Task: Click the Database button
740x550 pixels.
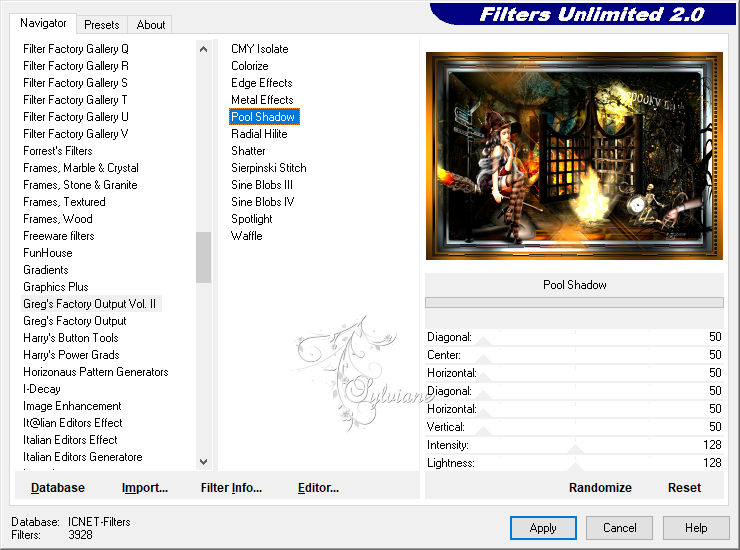Action: (58, 488)
